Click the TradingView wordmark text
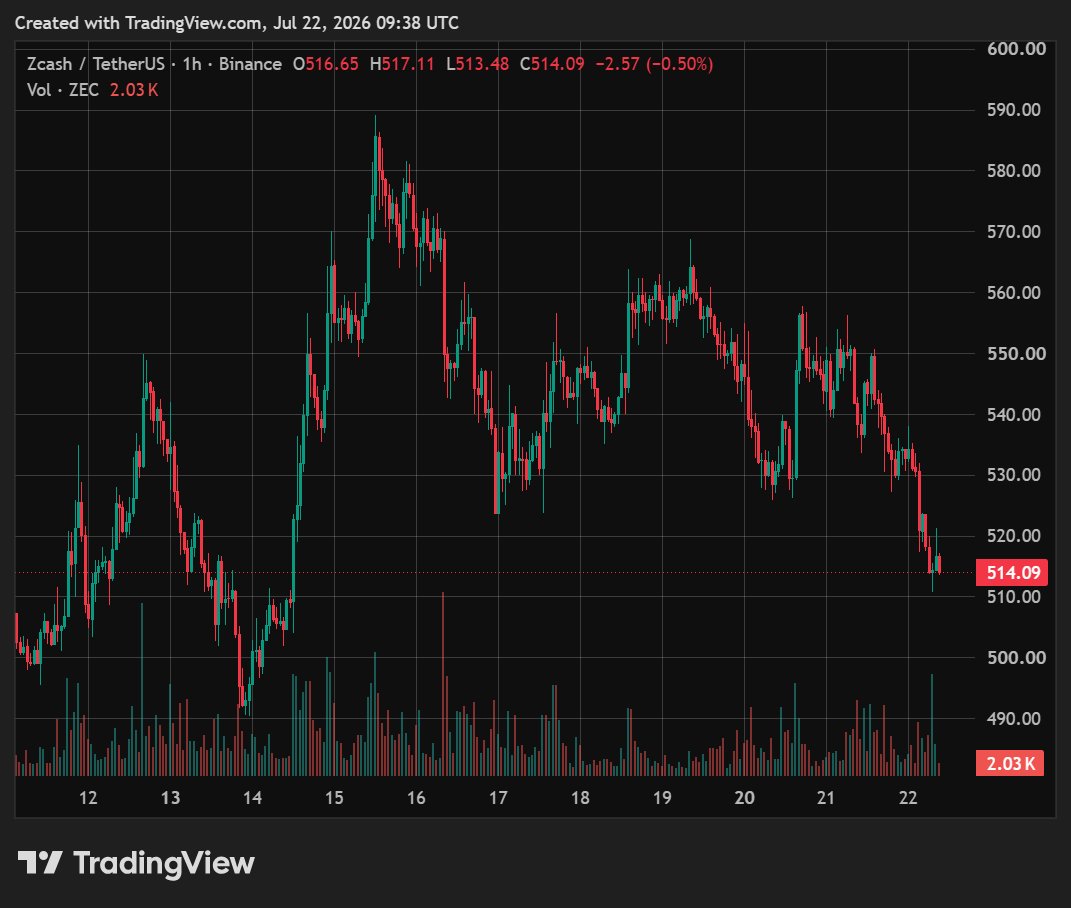Screen dimensions: 1071x908 click(x=164, y=863)
